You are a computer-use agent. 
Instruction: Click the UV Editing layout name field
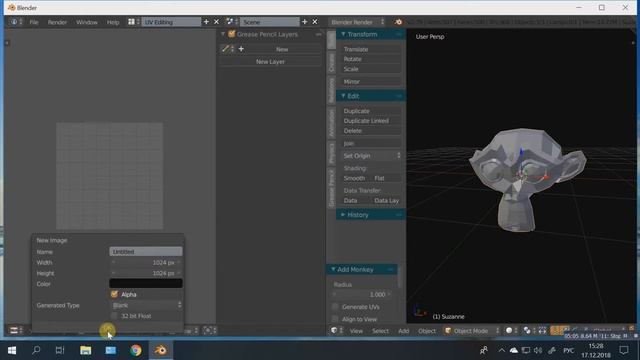(171, 22)
